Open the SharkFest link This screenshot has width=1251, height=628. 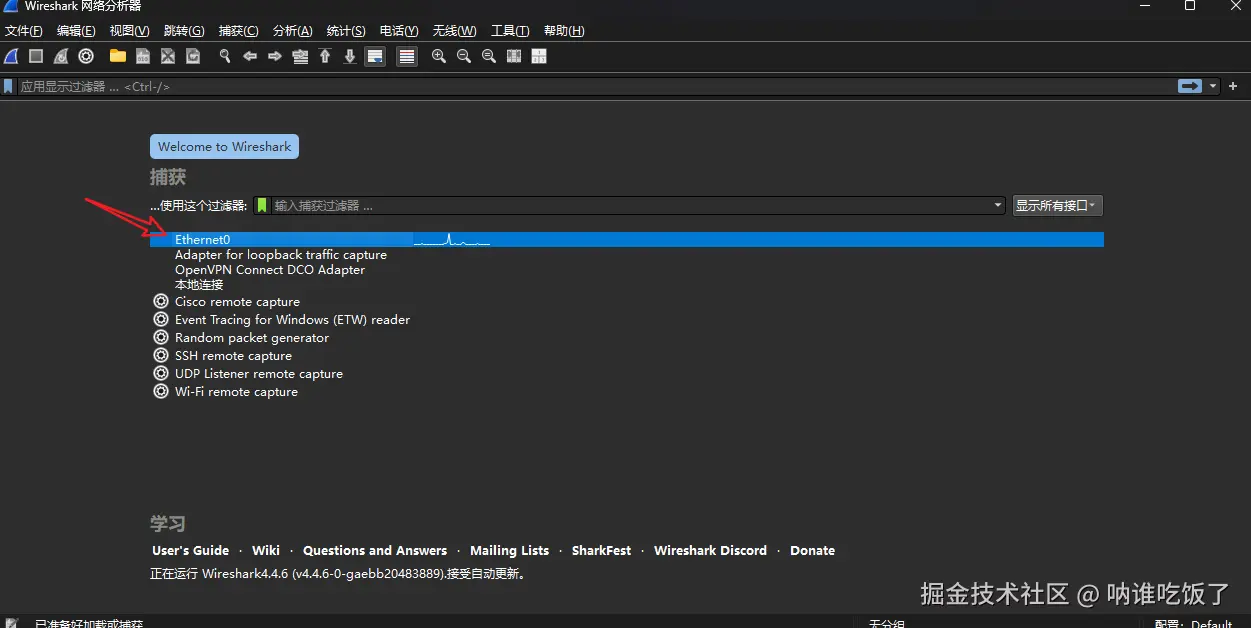(601, 551)
